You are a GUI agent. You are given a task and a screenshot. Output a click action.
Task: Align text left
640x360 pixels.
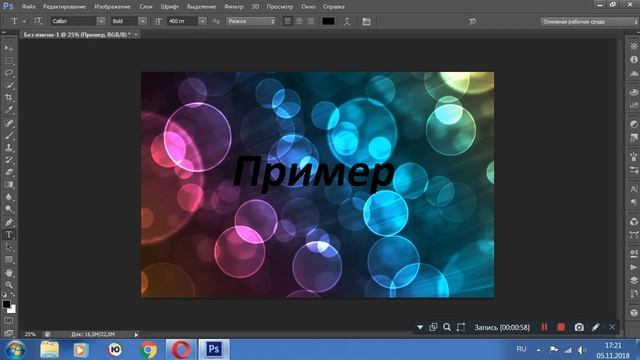point(288,21)
